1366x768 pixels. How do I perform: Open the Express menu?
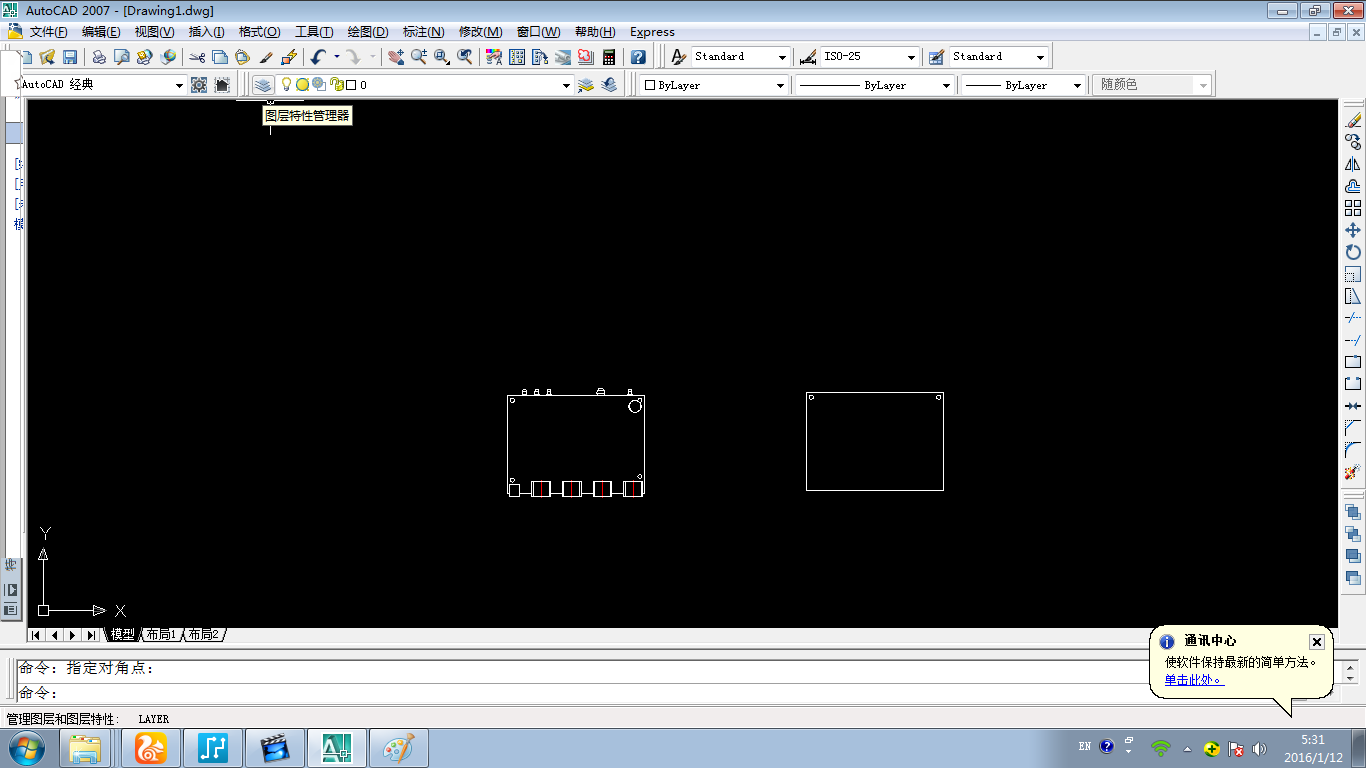[652, 32]
